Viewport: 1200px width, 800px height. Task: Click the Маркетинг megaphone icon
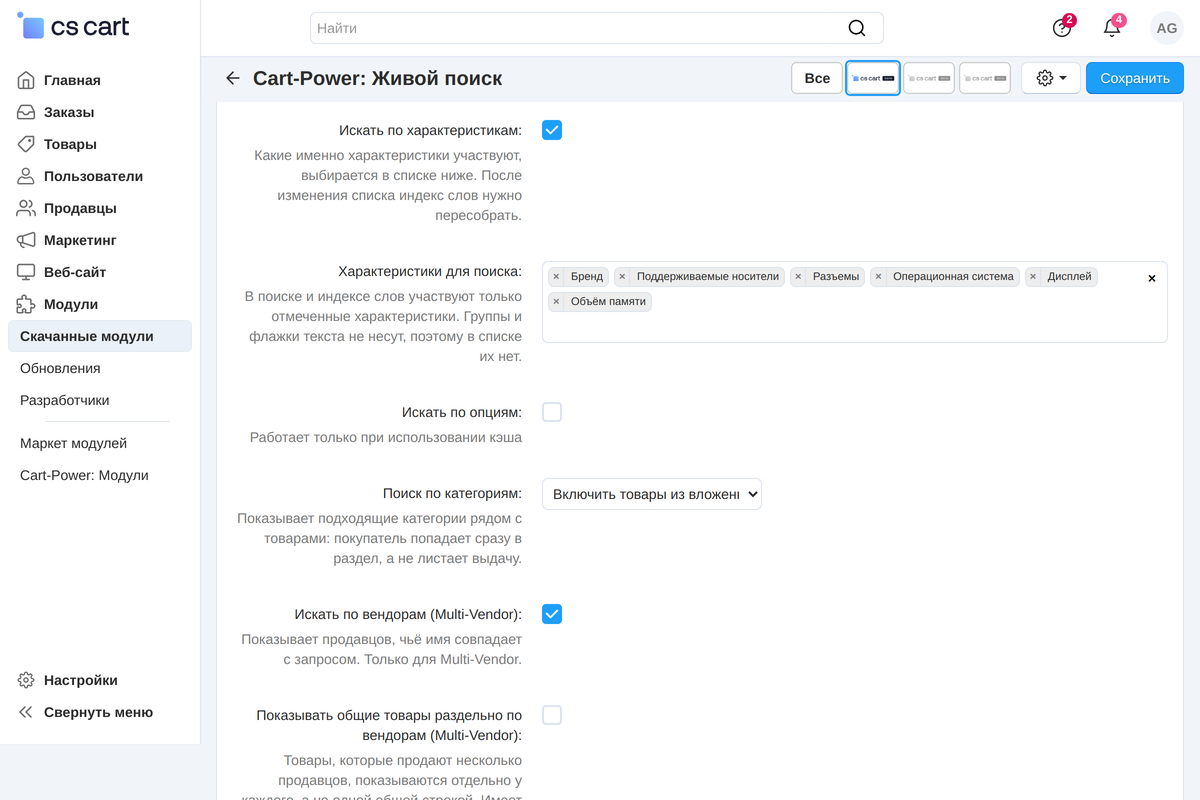pyautogui.click(x=26, y=240)
